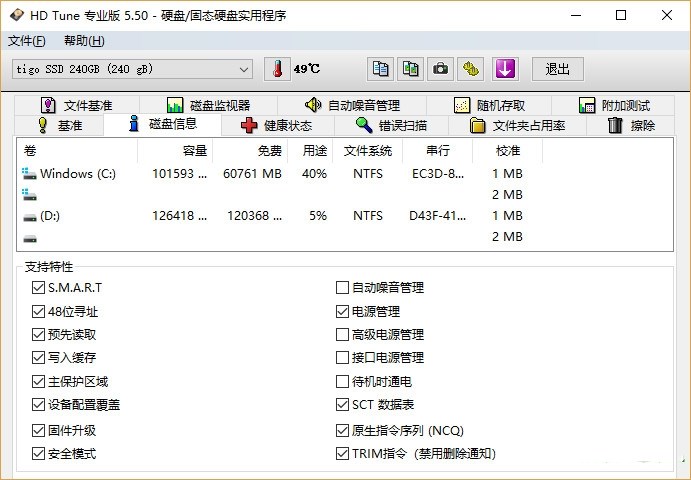Click the 卷 column header
Viewport: 691px width, 480px height.
77,151
